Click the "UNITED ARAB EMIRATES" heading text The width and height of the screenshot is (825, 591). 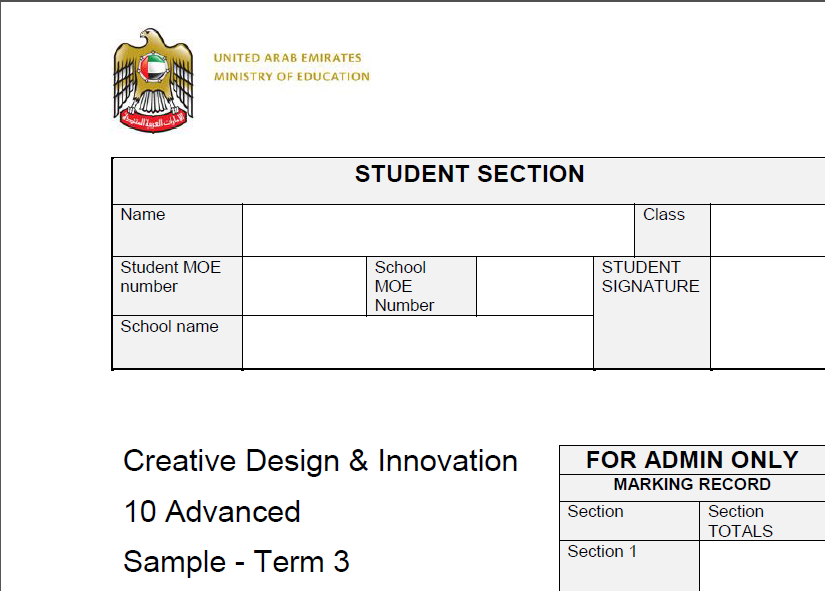tap(287, 58)
